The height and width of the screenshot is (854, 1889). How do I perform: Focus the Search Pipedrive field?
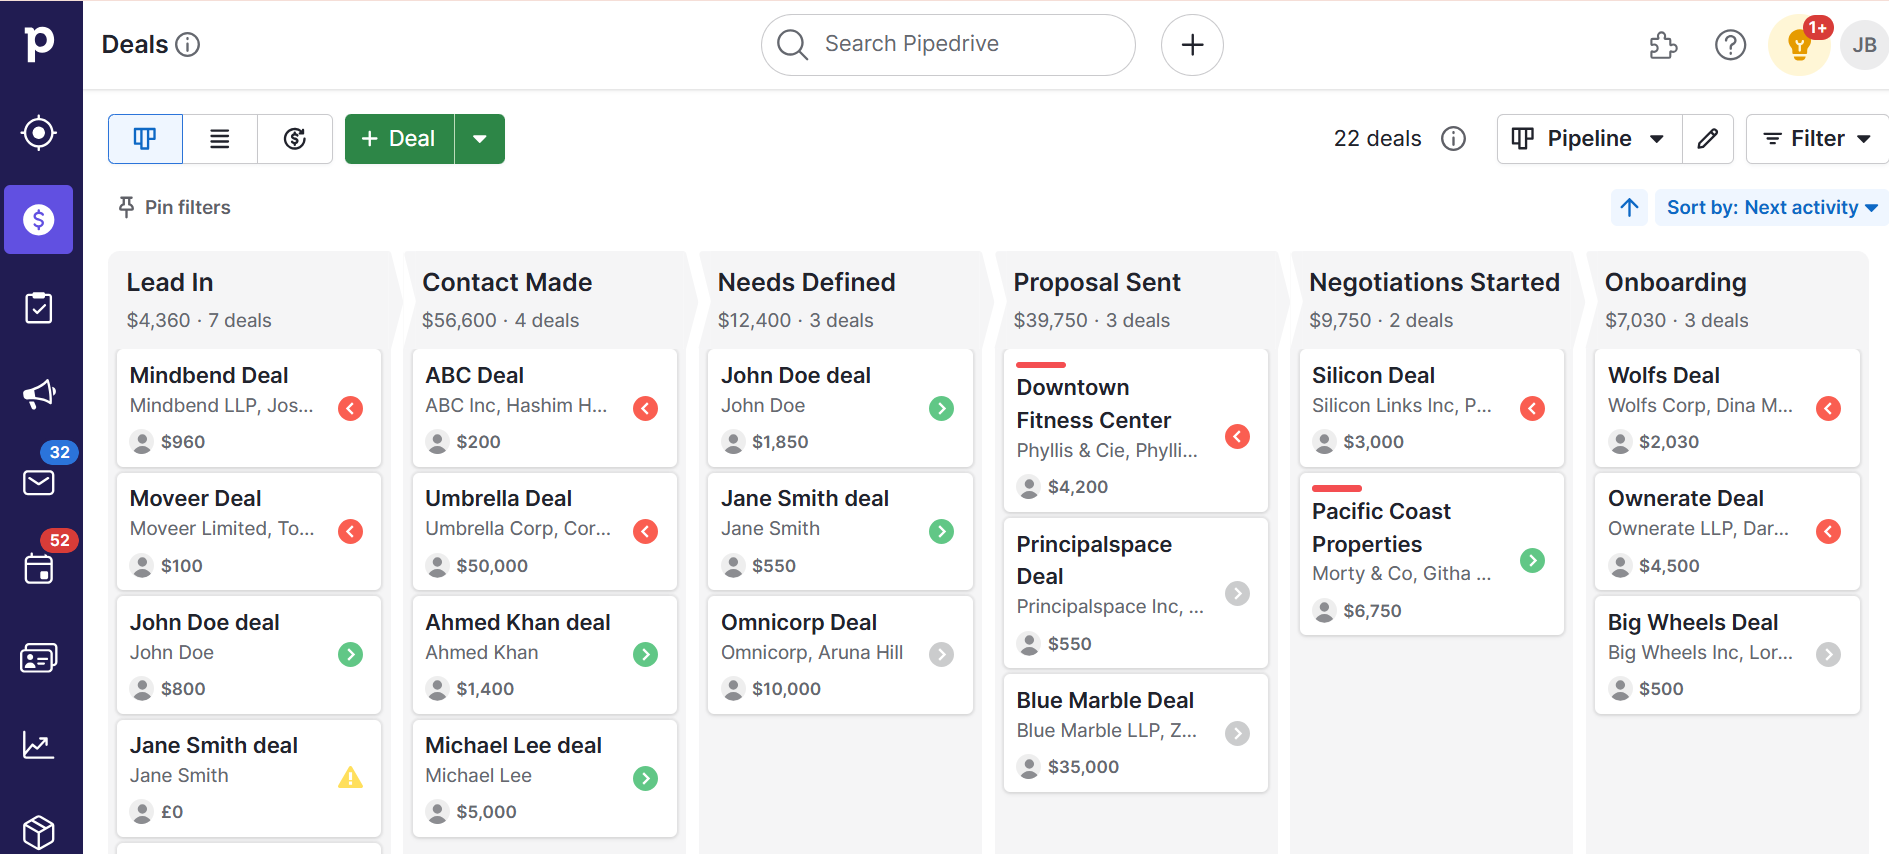948,45
